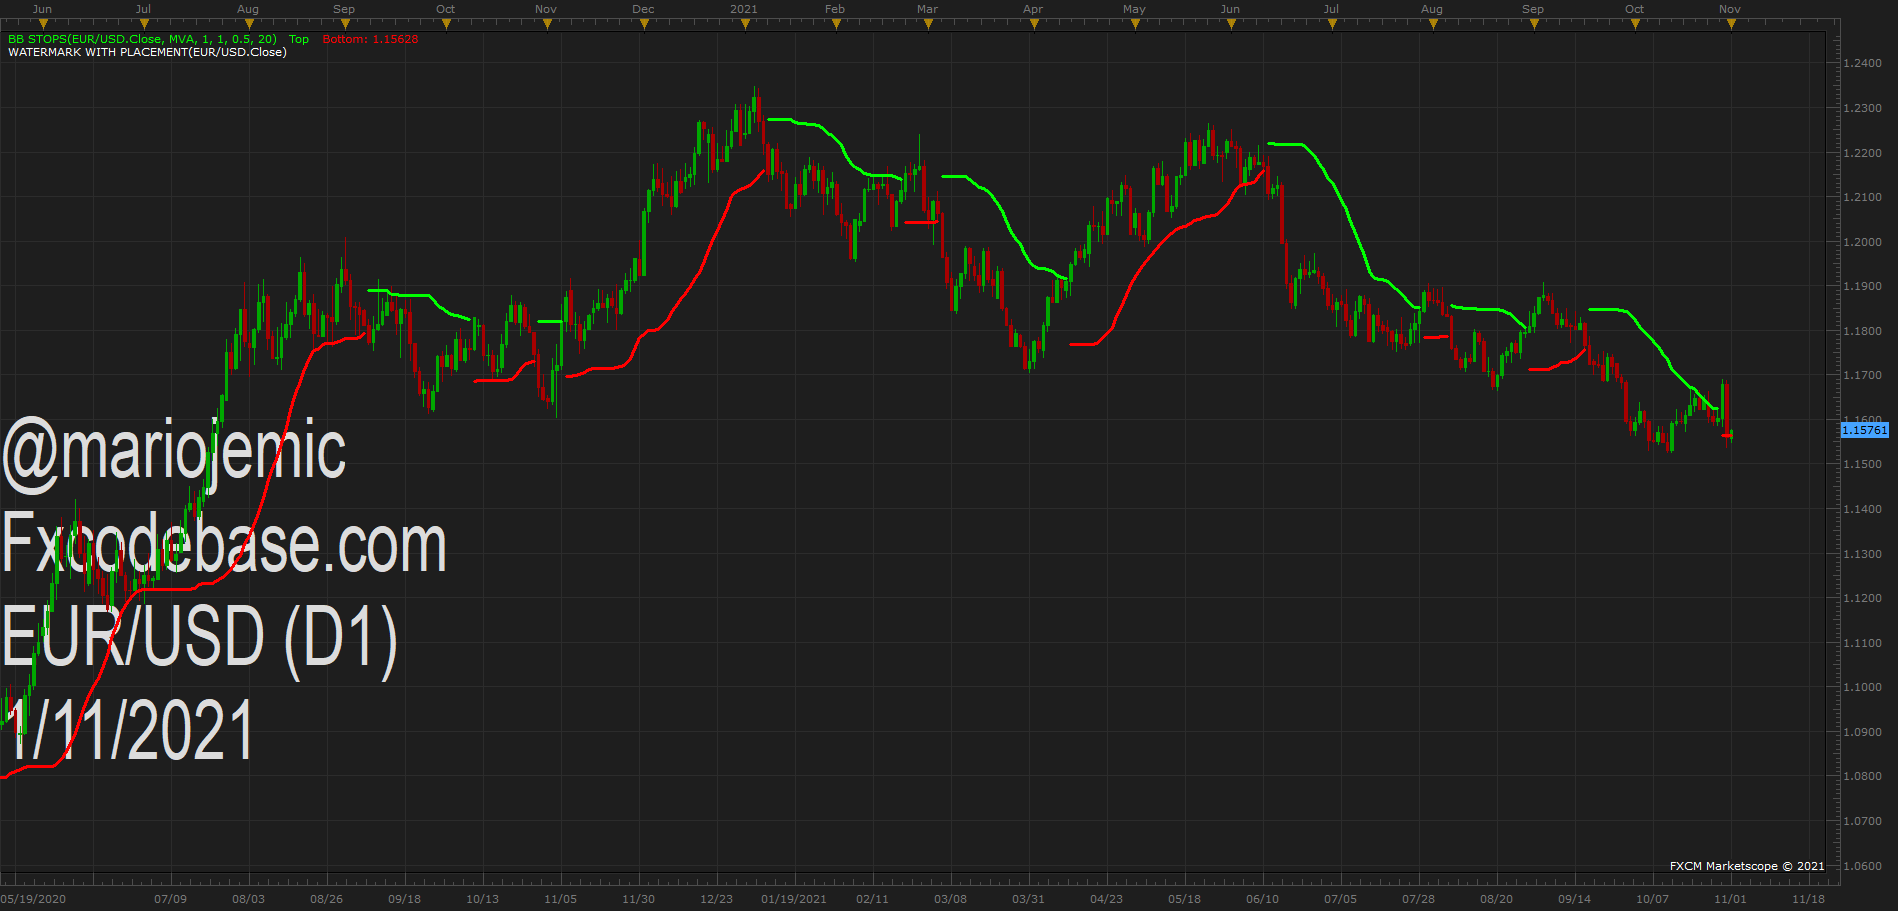Screen dimensions: 1898x911
Task: Click the 09/14 date axis label
Action: tap(1574, 899)
